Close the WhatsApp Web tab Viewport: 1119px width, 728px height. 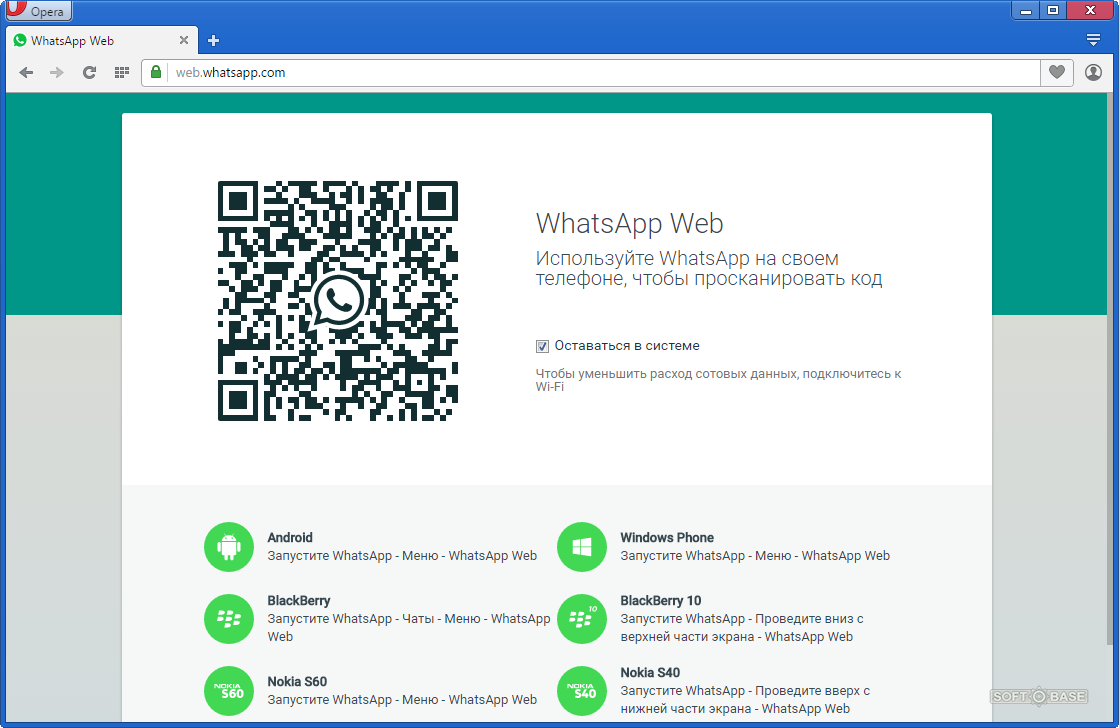[183, 41]
